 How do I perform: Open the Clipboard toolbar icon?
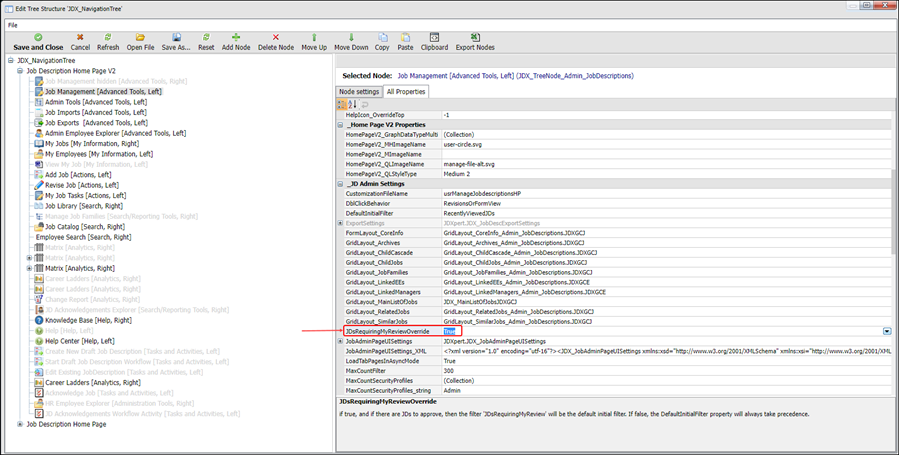point(434,37)
